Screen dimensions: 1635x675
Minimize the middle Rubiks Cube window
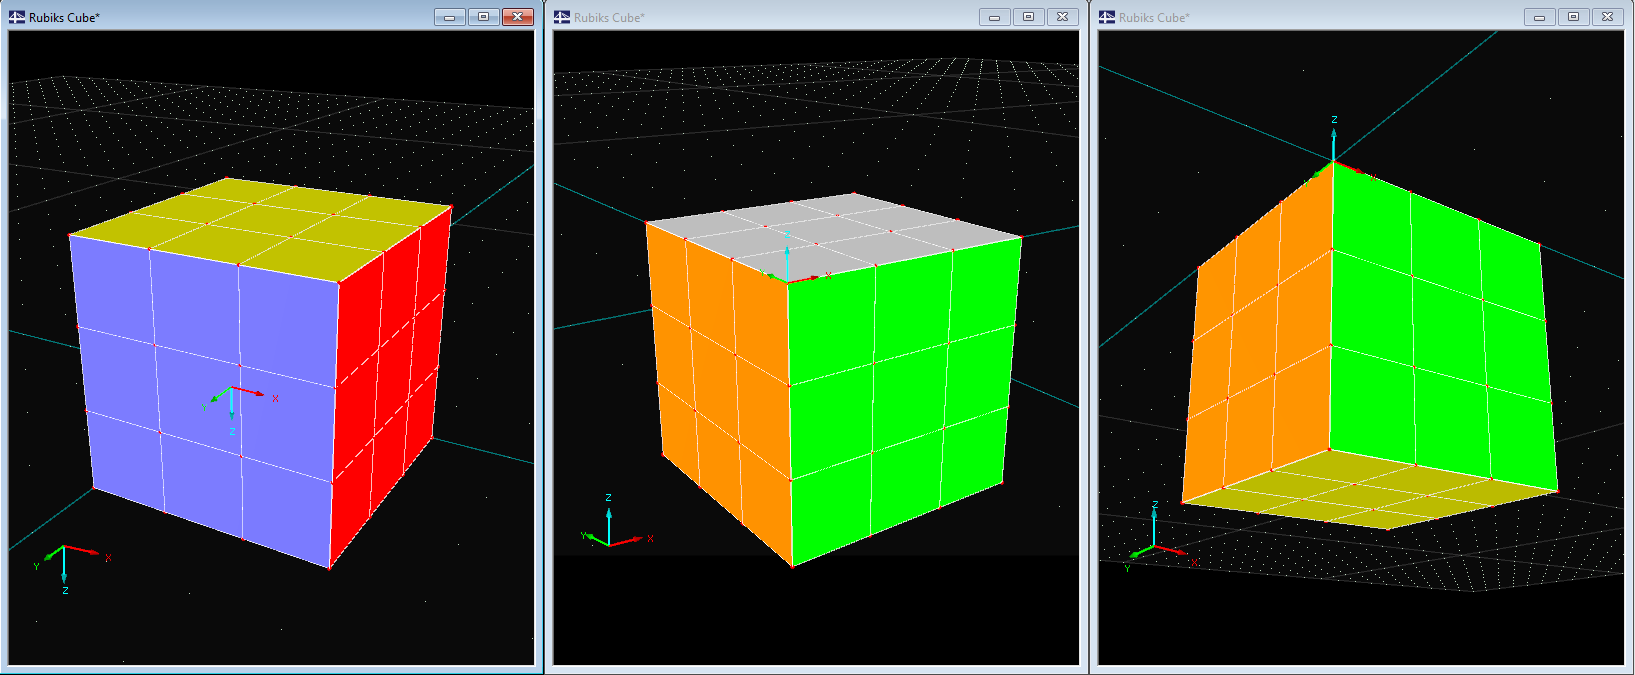(995, 17)
